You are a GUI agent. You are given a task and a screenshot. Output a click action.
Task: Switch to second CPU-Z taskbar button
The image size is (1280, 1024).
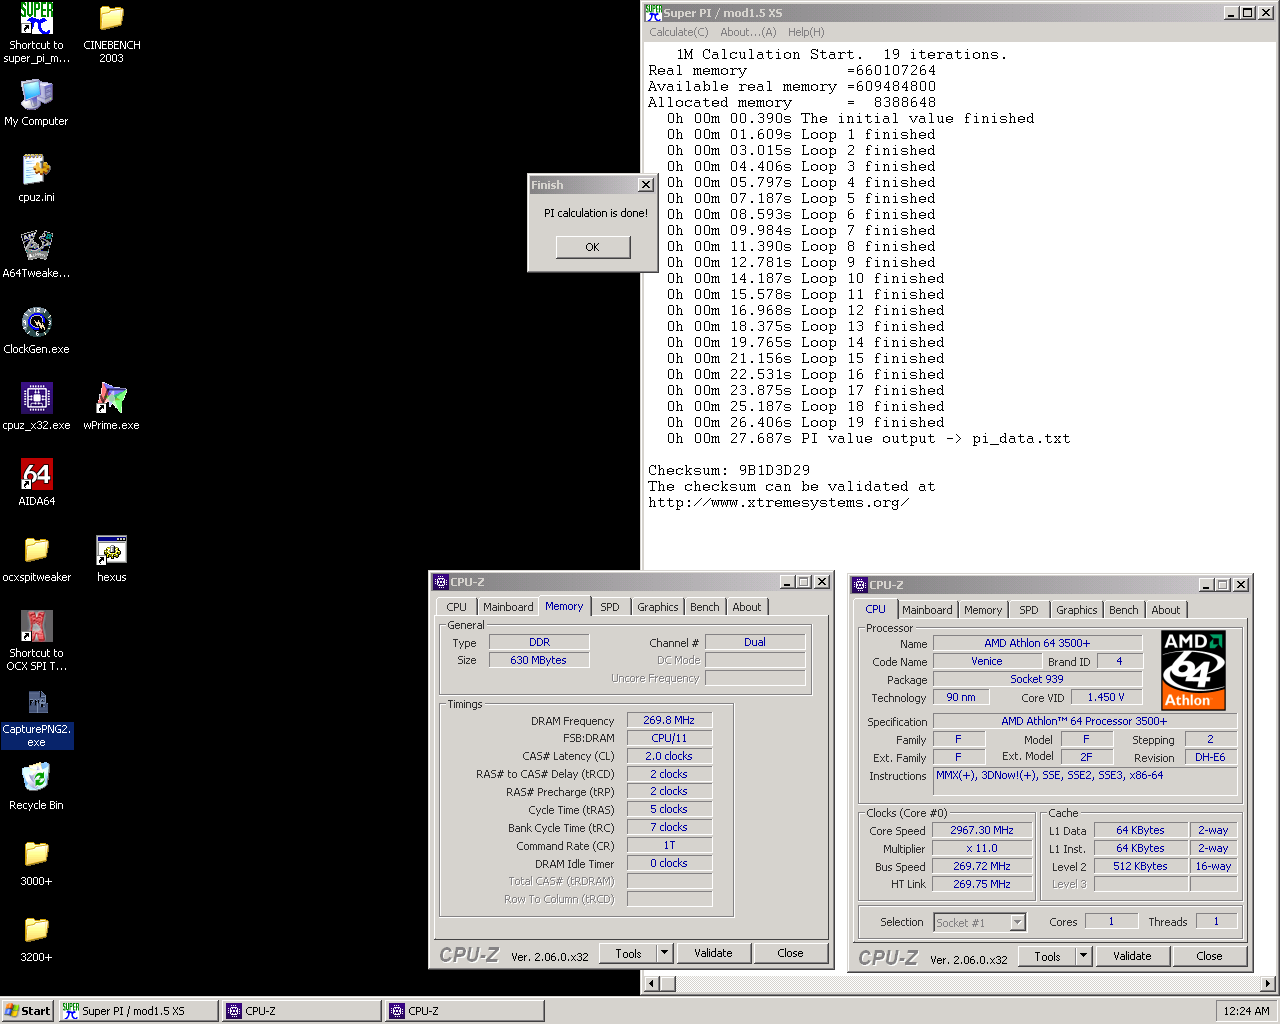point(465,1011)
